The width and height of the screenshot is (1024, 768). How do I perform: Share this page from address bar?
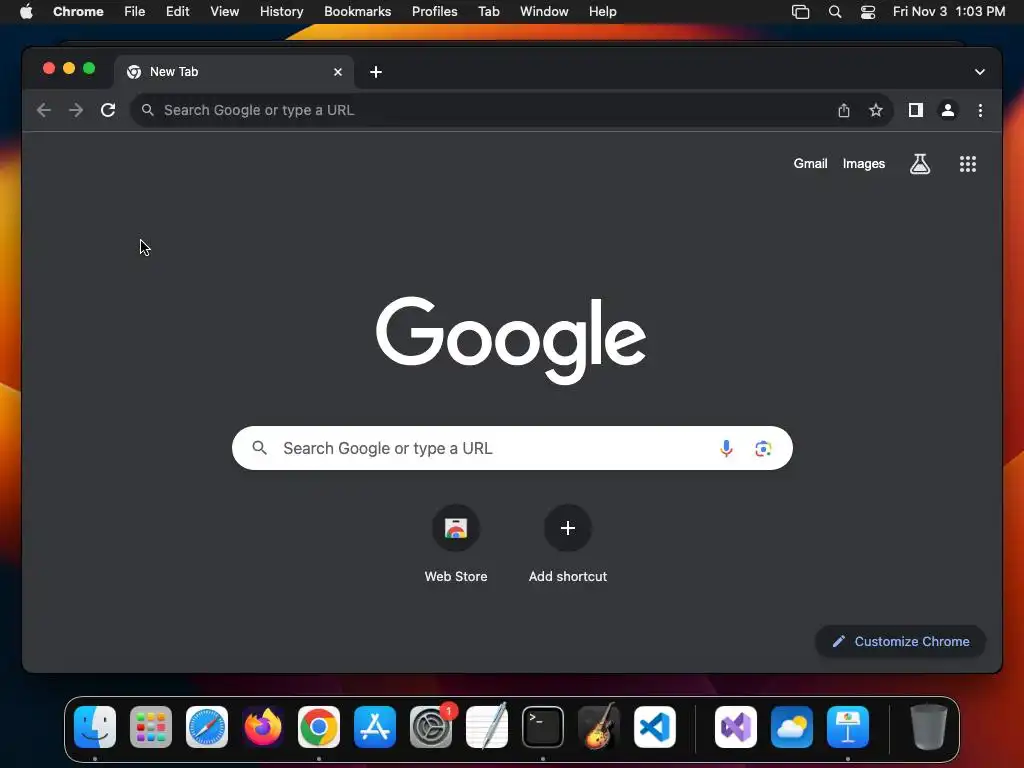[844, 110]
